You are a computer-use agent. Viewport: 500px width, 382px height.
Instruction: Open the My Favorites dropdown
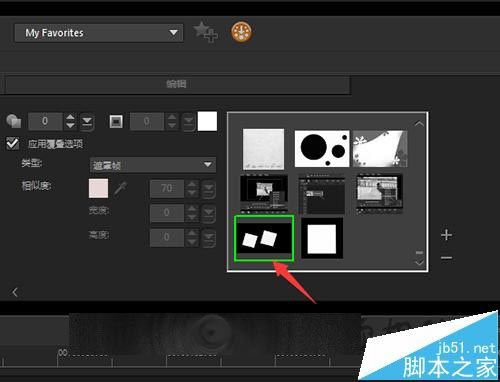[x=99, y=33]
